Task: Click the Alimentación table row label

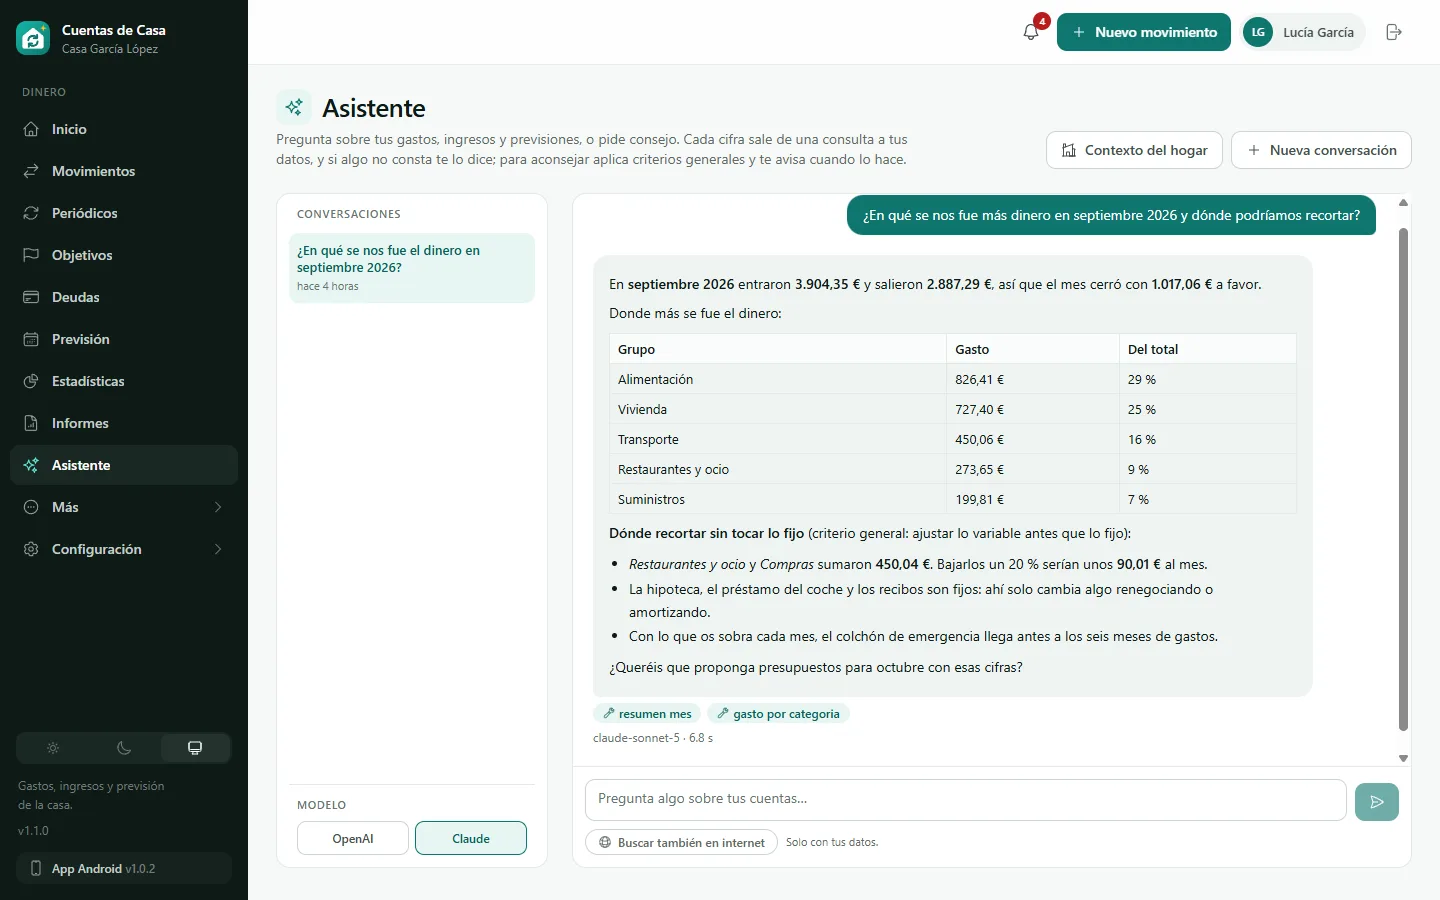Action: click(655, 380)
